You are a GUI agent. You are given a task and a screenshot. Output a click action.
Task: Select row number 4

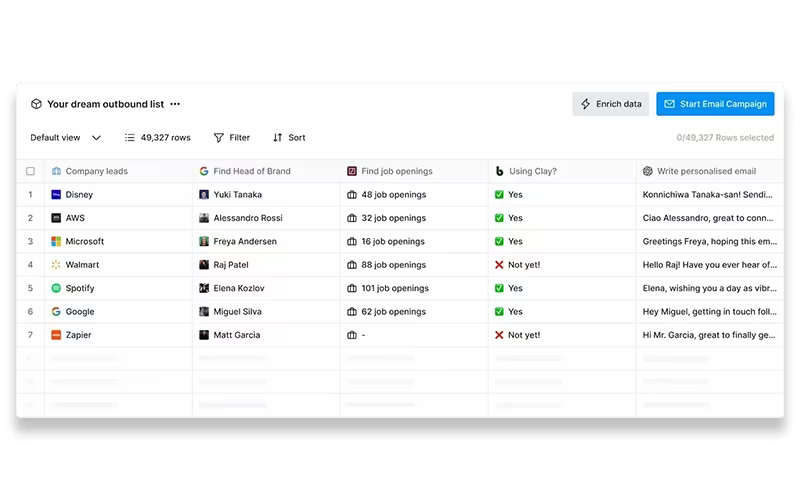[31, 265]
